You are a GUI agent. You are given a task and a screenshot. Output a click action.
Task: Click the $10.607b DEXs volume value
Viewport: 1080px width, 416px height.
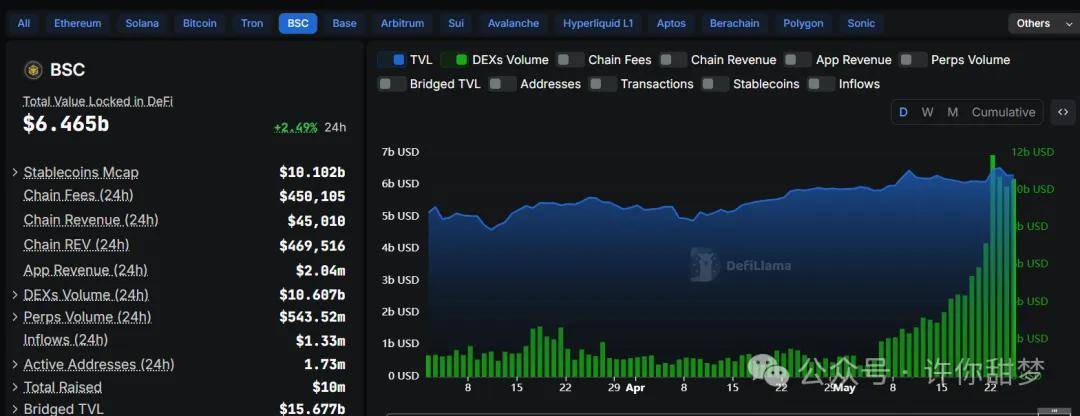pyautogui.click(x=312, y=295)
